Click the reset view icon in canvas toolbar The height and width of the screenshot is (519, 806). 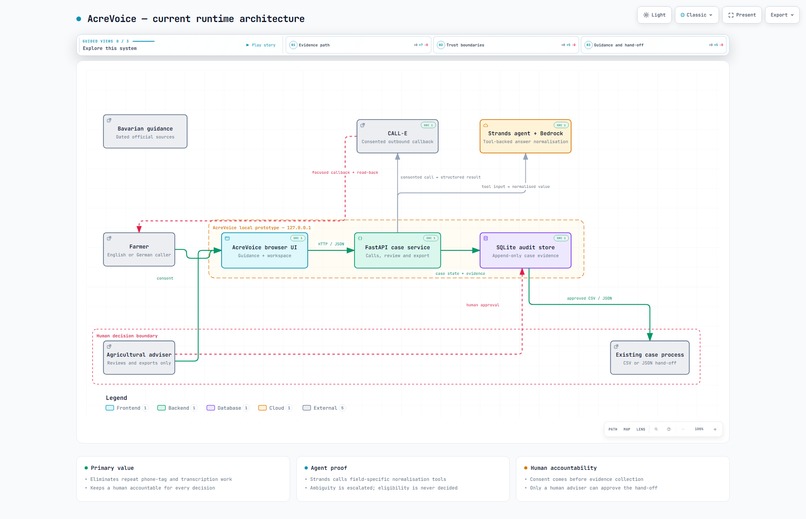(669, 429)
